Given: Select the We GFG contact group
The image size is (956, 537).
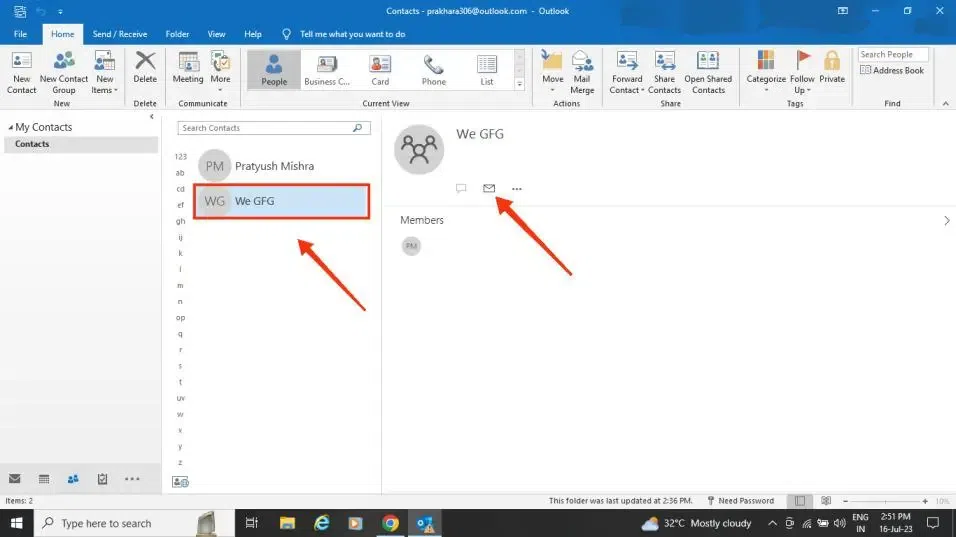Looking at the screenshot, I should click(282, 201).
